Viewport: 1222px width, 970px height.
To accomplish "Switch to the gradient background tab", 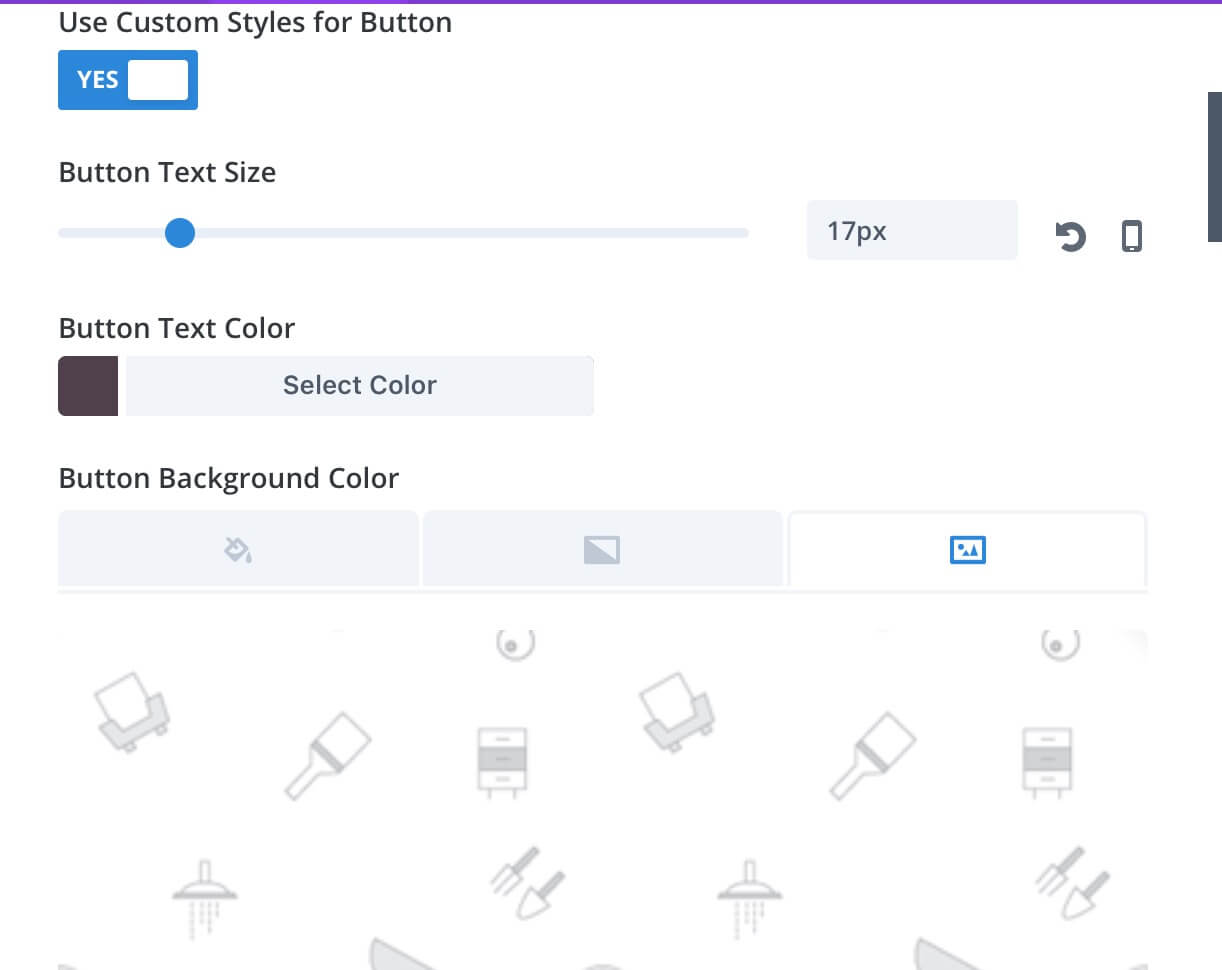I will (x=602, y=548).
